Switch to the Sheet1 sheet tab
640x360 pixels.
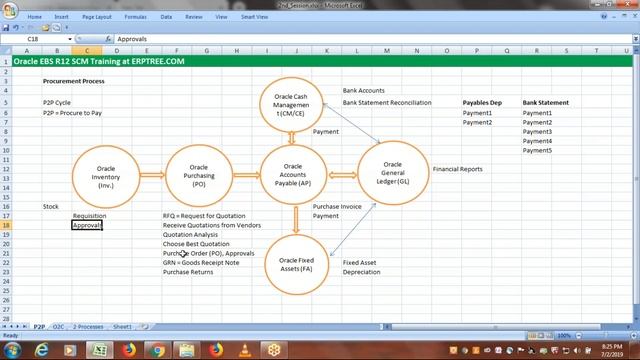pyautogui.click(x=122, y=327)
